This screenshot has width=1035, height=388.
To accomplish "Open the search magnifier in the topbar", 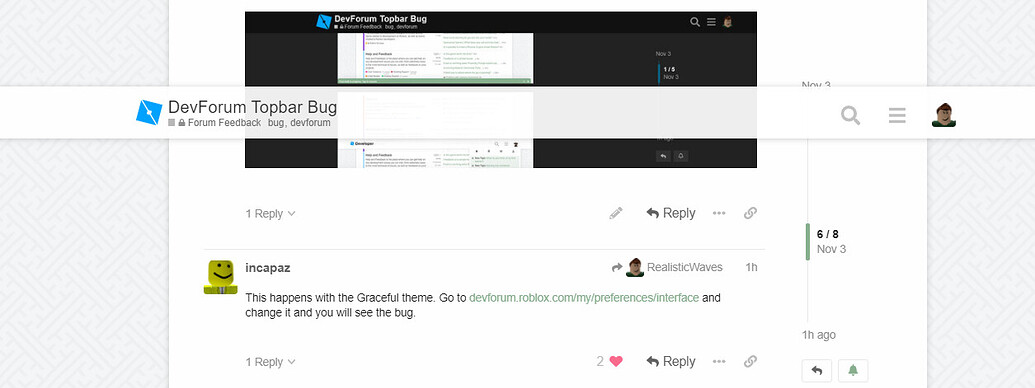I will (851, 115).
